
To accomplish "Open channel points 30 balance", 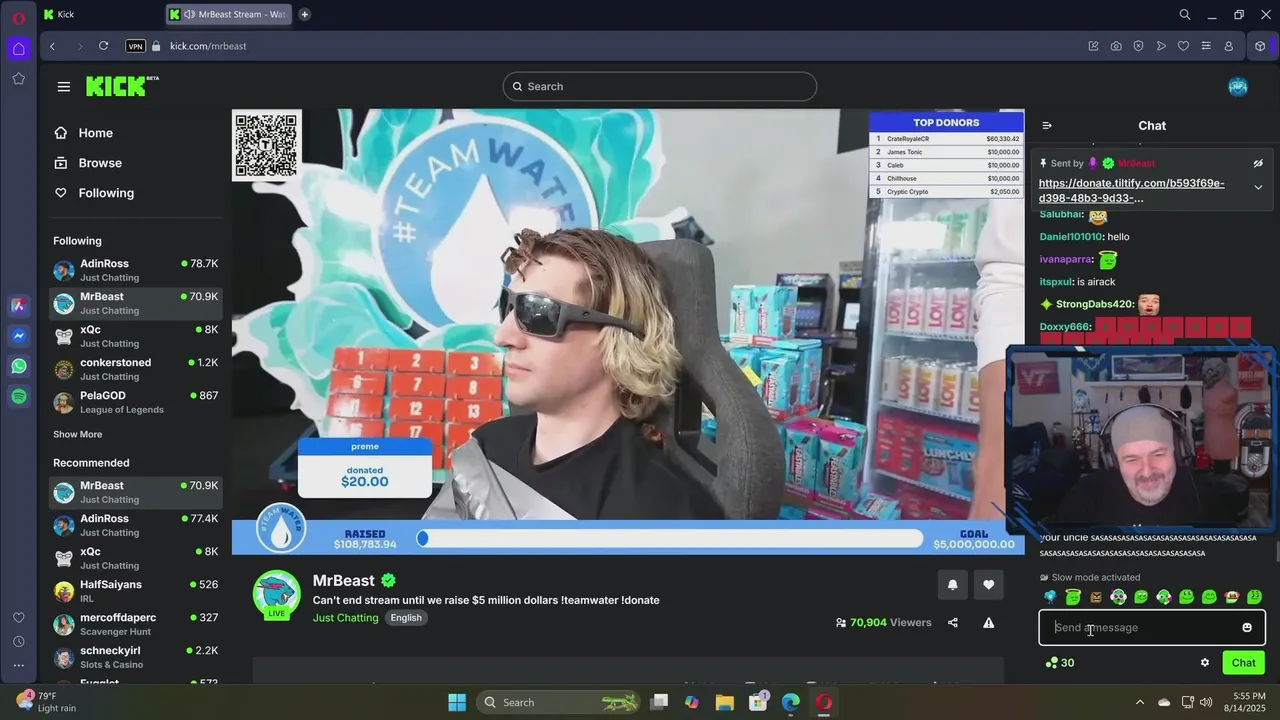I will pyautogui.click(x=1059, y=663).
